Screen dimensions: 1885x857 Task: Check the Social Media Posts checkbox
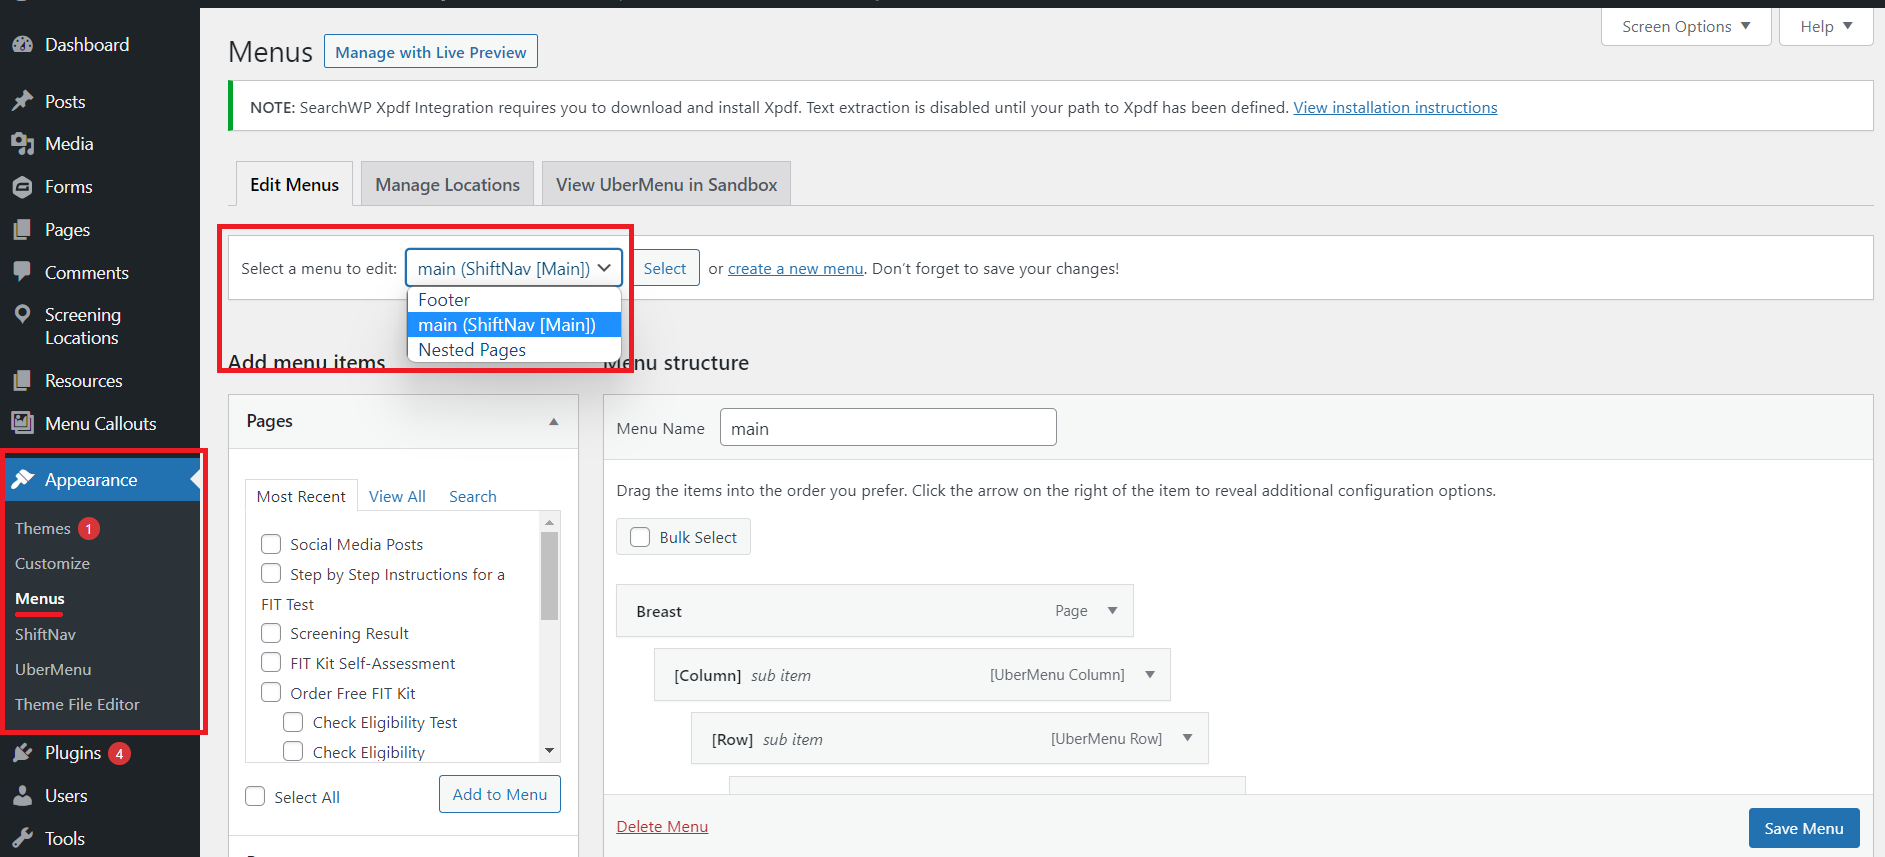(x=271, y=544)
